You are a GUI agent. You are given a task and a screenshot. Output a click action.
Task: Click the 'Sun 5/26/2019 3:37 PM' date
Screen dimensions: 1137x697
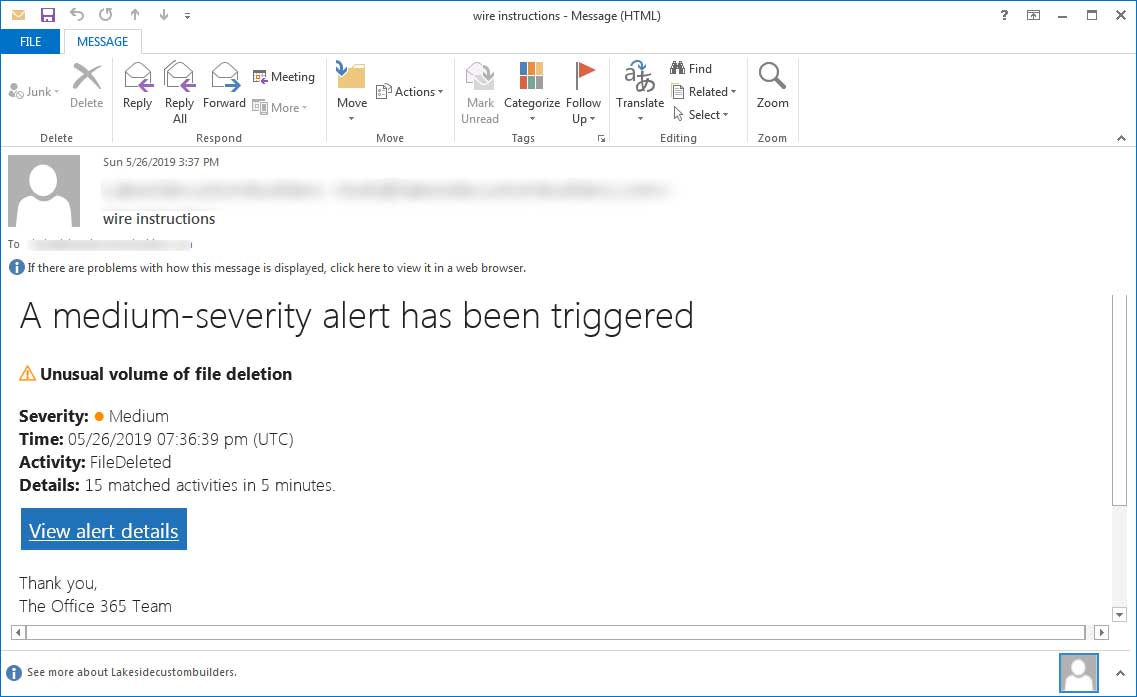[161, 162]
